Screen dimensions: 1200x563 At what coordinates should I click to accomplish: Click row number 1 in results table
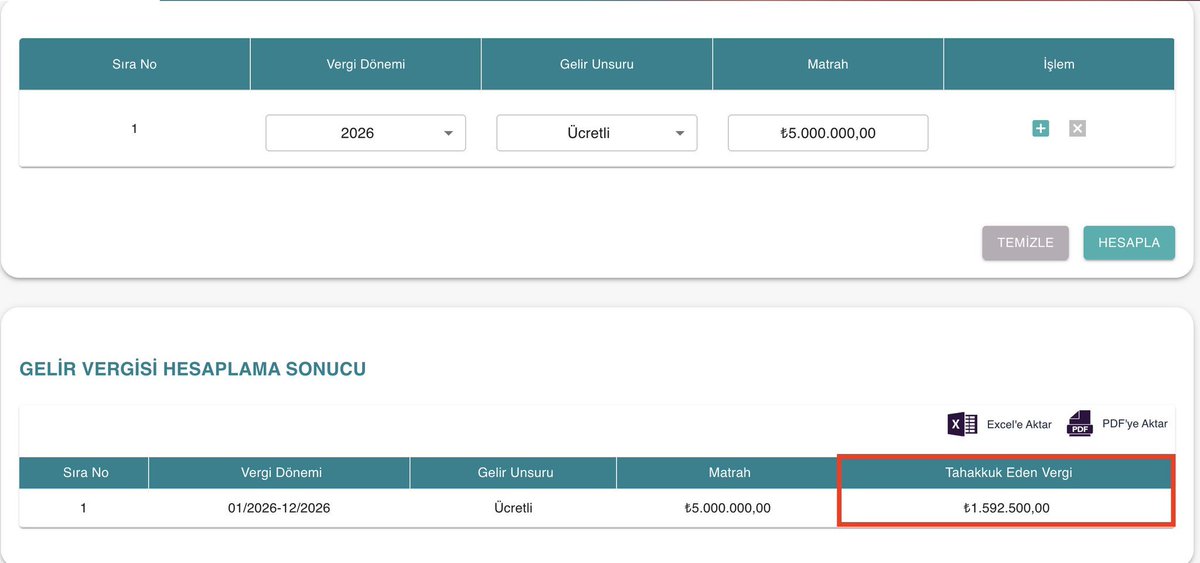(84, 508)
